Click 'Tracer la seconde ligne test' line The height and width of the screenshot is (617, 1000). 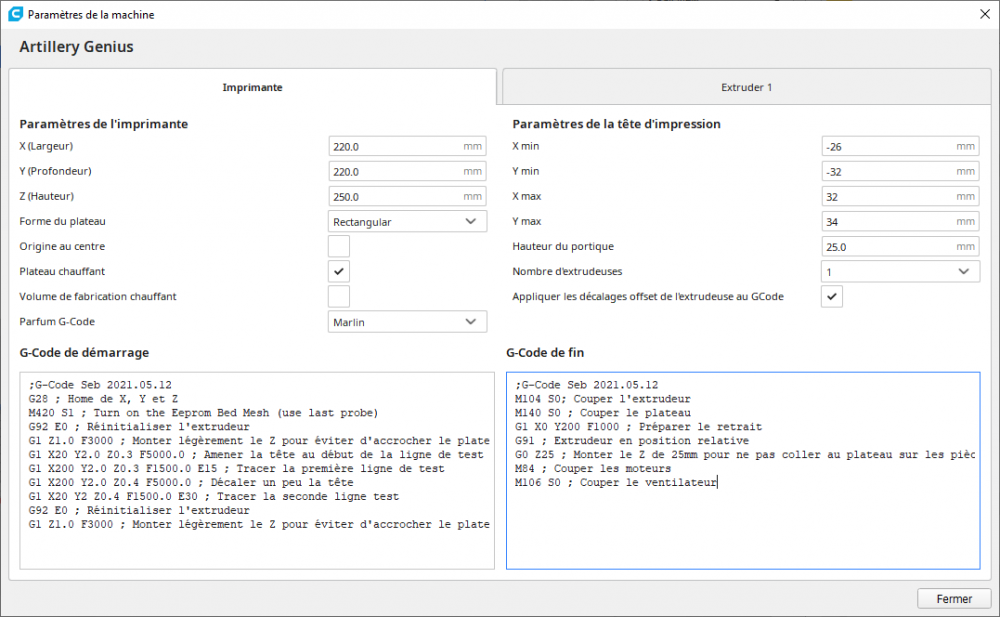click(214, 496)
